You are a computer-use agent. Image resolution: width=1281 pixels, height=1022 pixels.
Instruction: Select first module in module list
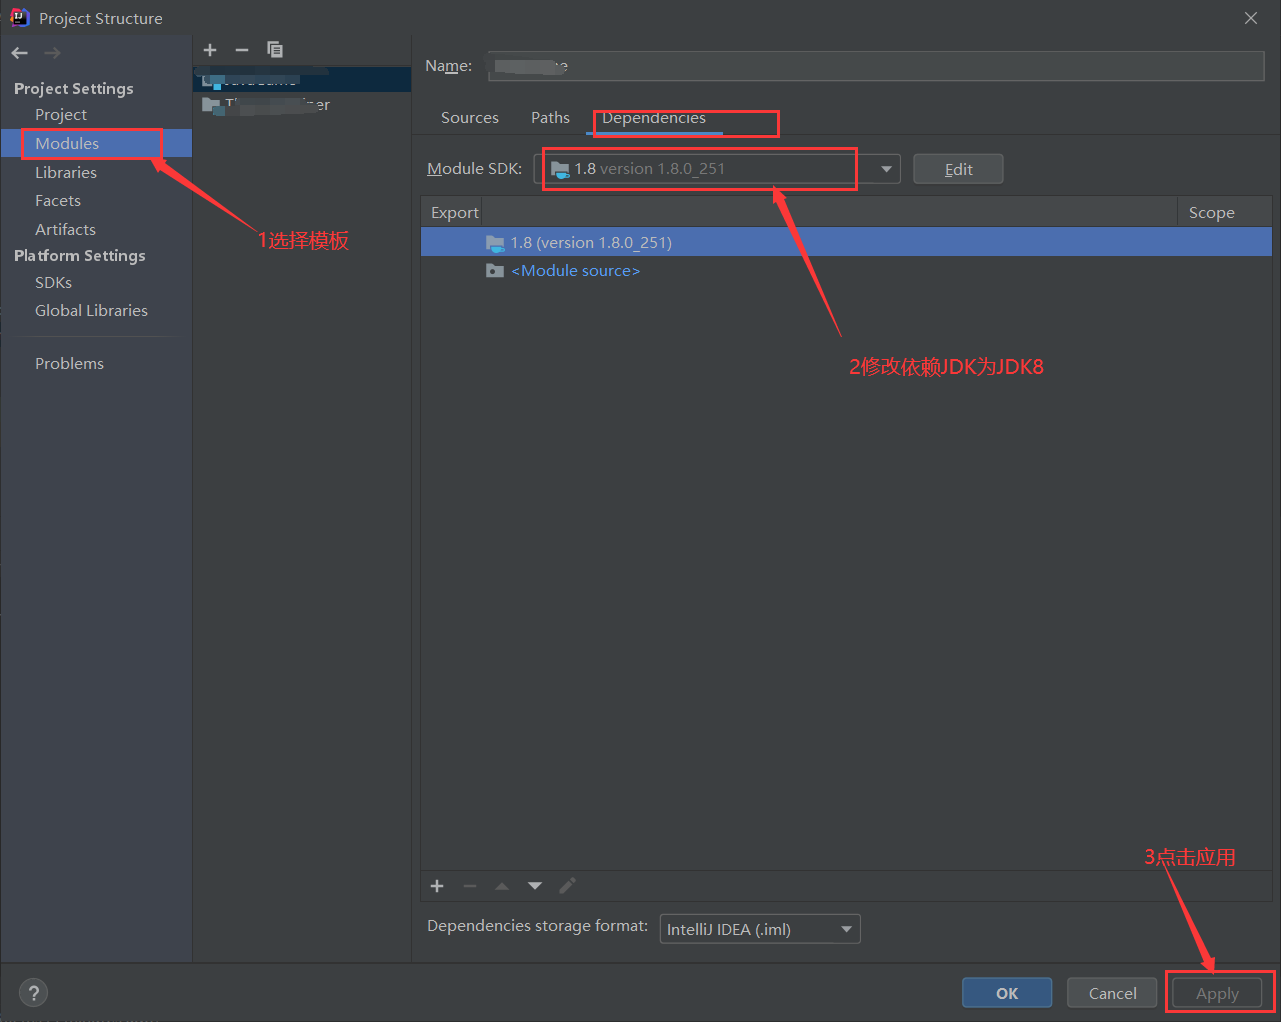[x=302, y=78]
